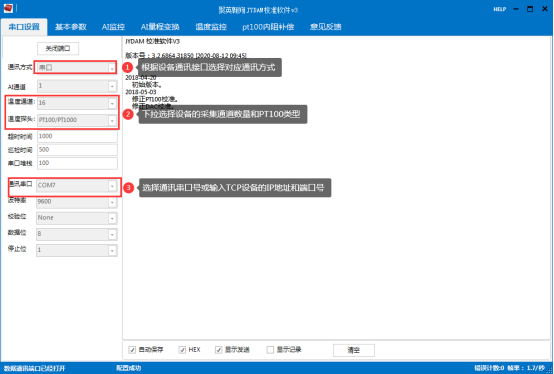Open the 意见反馈 tab

tap(325, 27)
